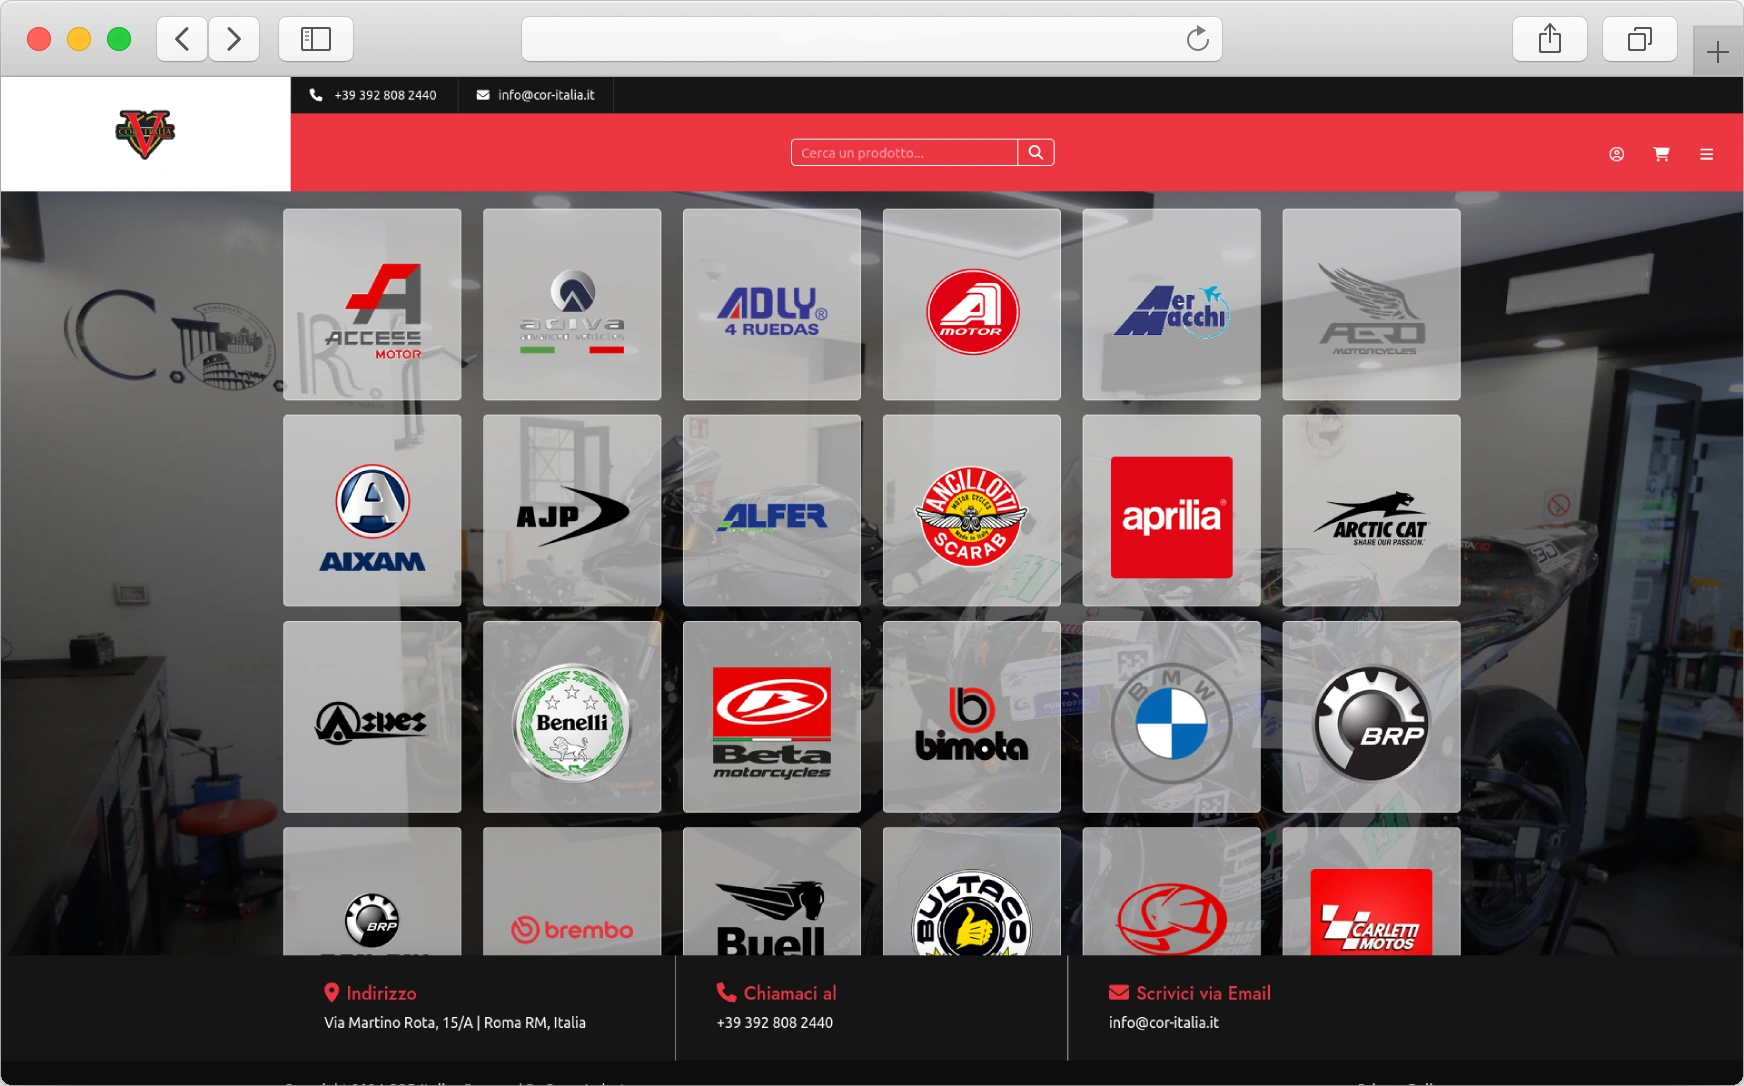Click the footer email info@cor-italia.it
The image size is (1744, 1086).
1164,1022
